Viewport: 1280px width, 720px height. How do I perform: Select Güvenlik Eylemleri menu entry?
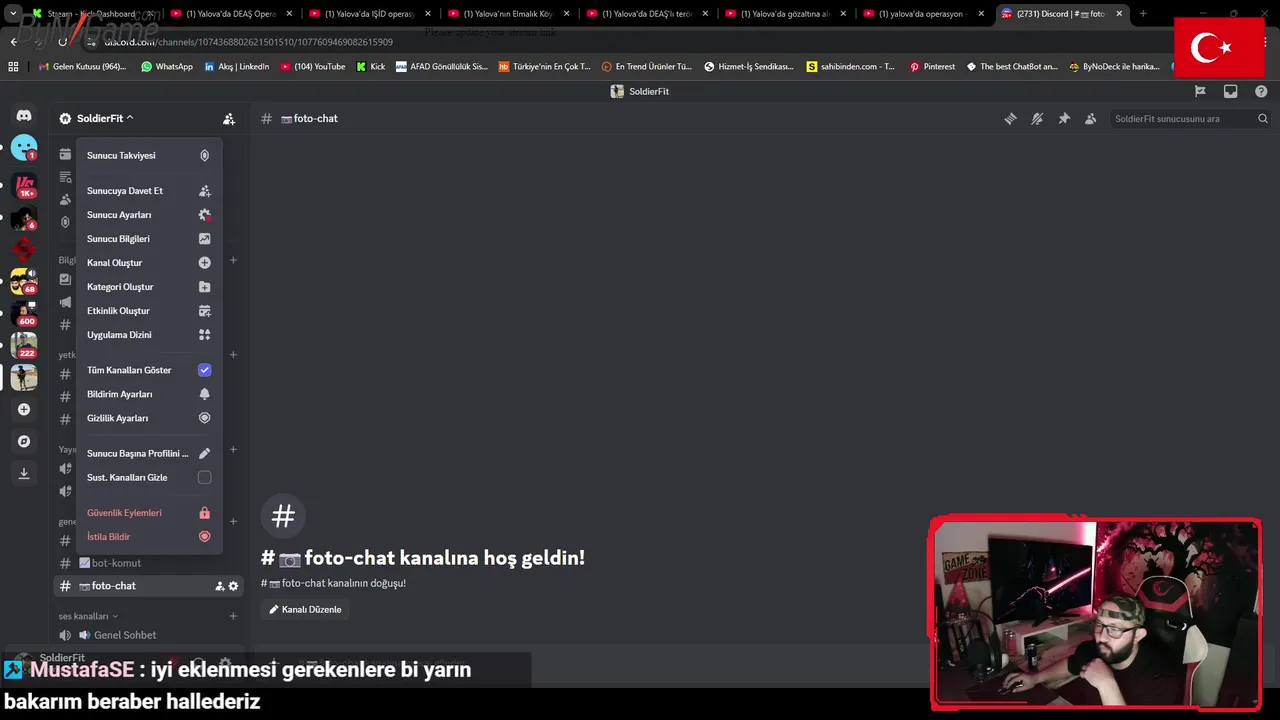coord(149,513)
